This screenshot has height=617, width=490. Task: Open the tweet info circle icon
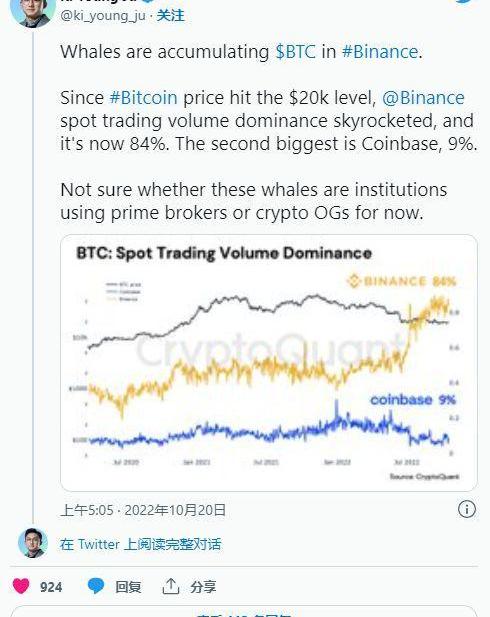467,509
